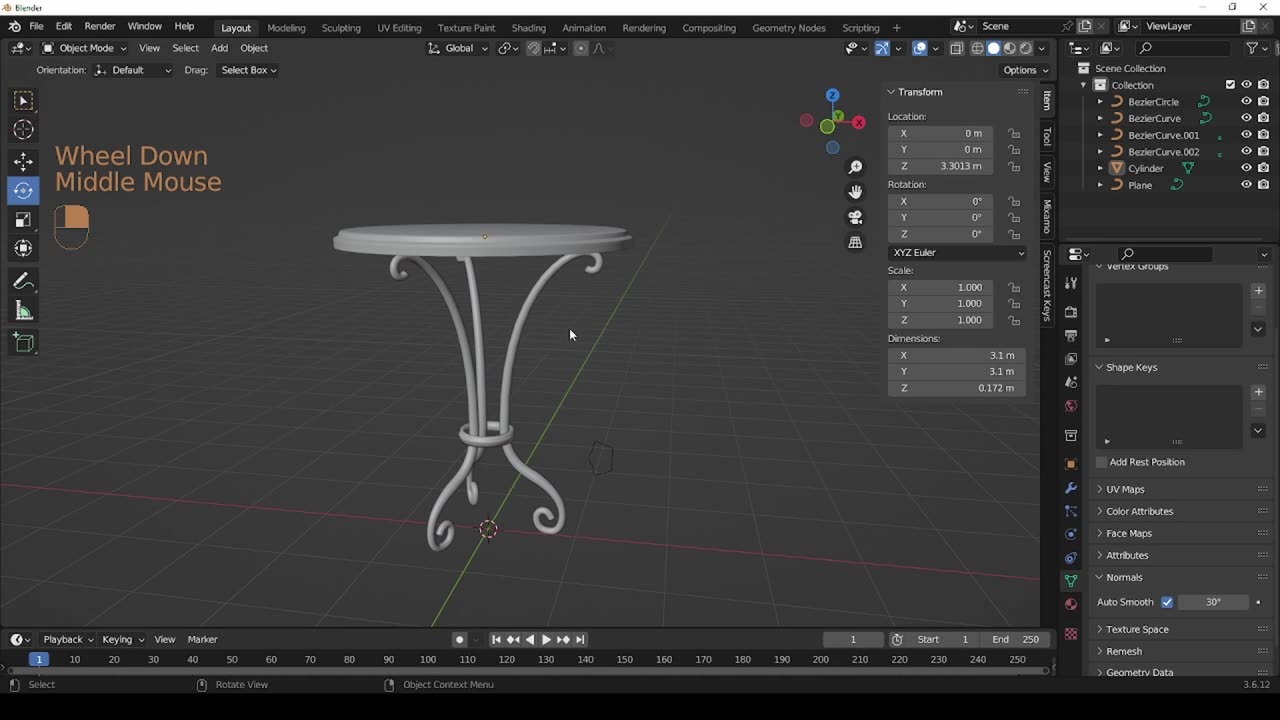Enable Add Rest Position checkbox
Image resolution: width=1280 pixels, height=720 pixels.
(1102, 462)
